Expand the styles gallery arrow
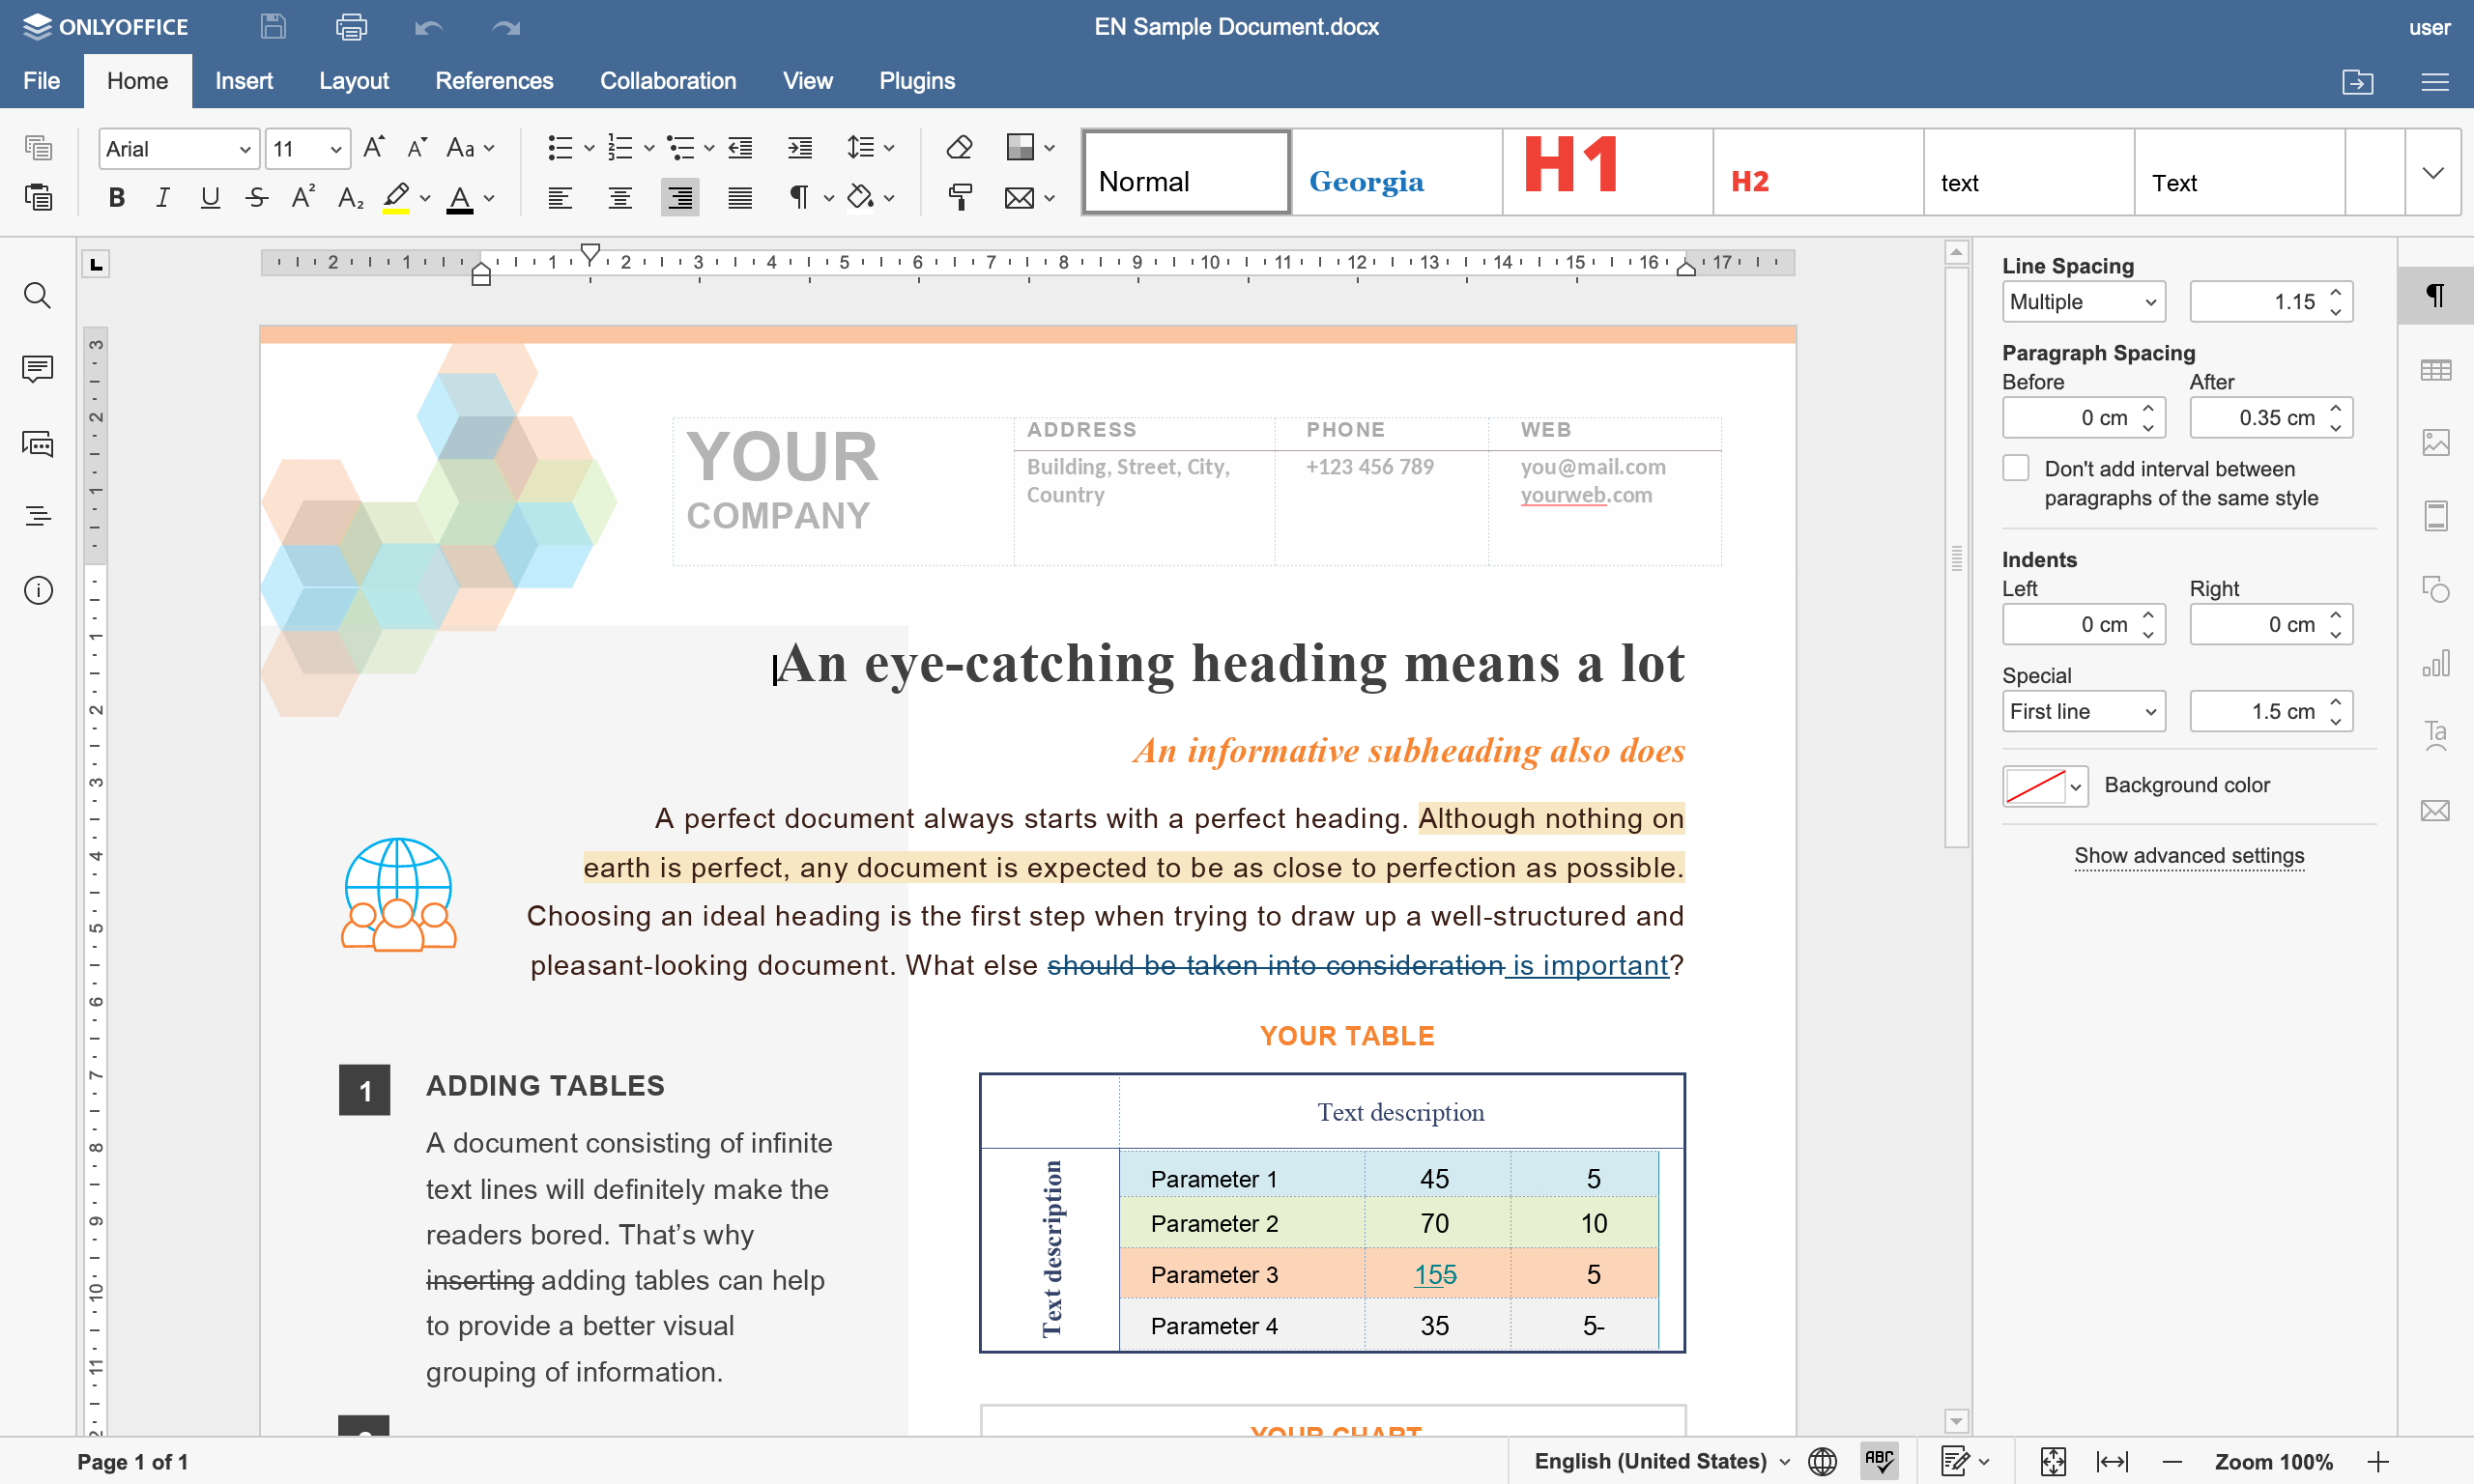 point(2433,173)
